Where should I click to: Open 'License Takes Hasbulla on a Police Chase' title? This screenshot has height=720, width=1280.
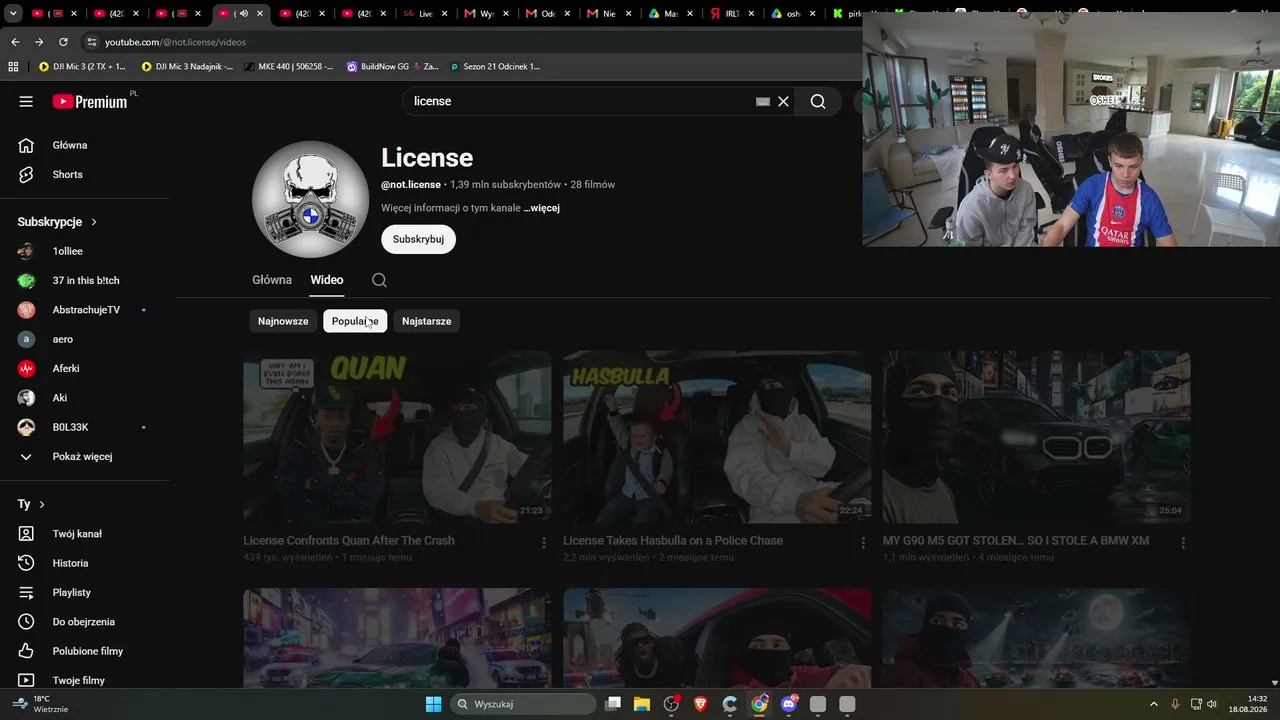[673, 540]
